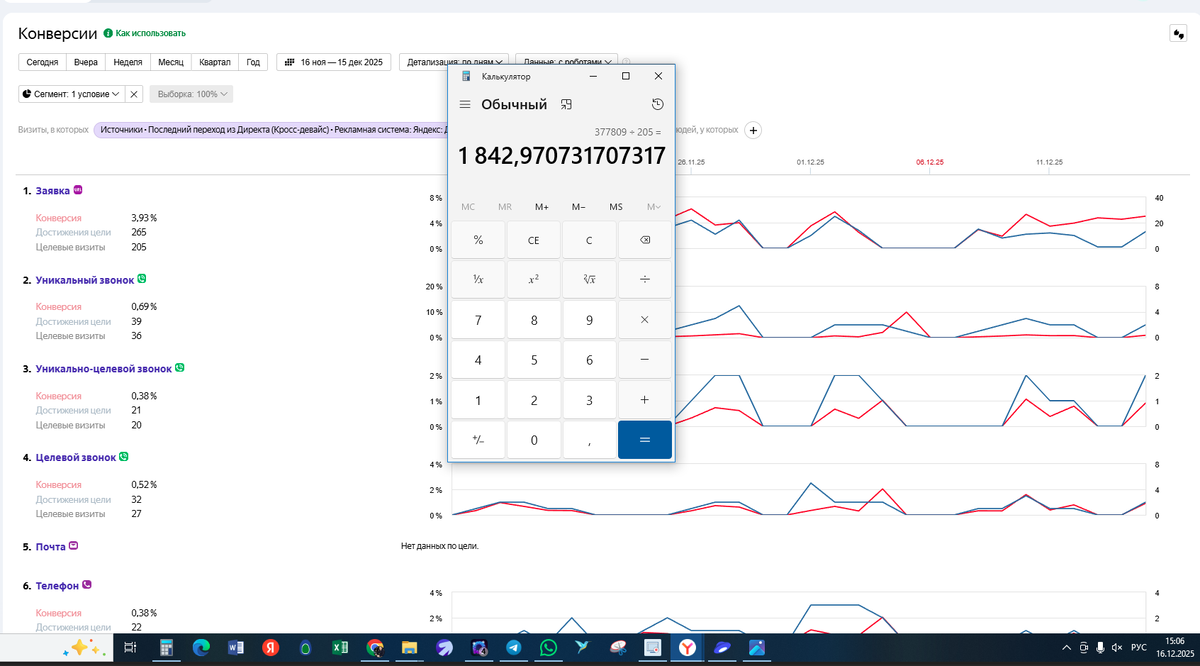Image resolution: width=1200 pixels, height=666 pixels.
Task: Open Telegram from the taskbar
Action: tap(514, 648)
